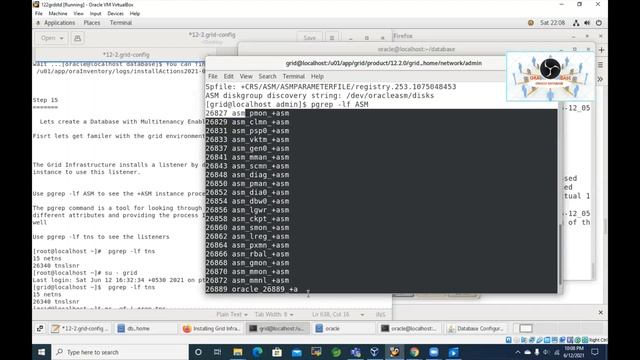Click the show-desktop icon in GNOME window list
Screen dimensions: 640x360
point(40,328)
